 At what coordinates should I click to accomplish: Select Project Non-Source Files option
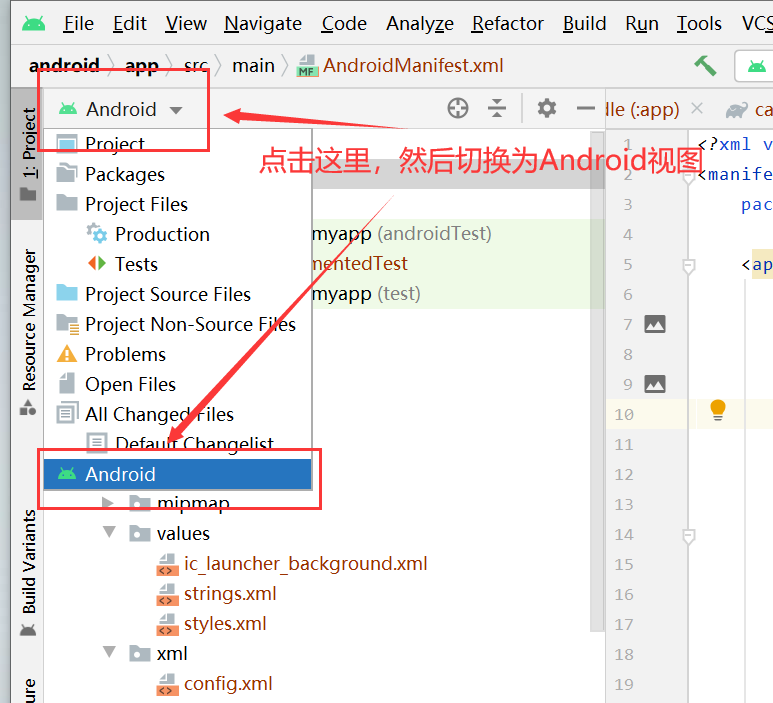pos(177,324)
